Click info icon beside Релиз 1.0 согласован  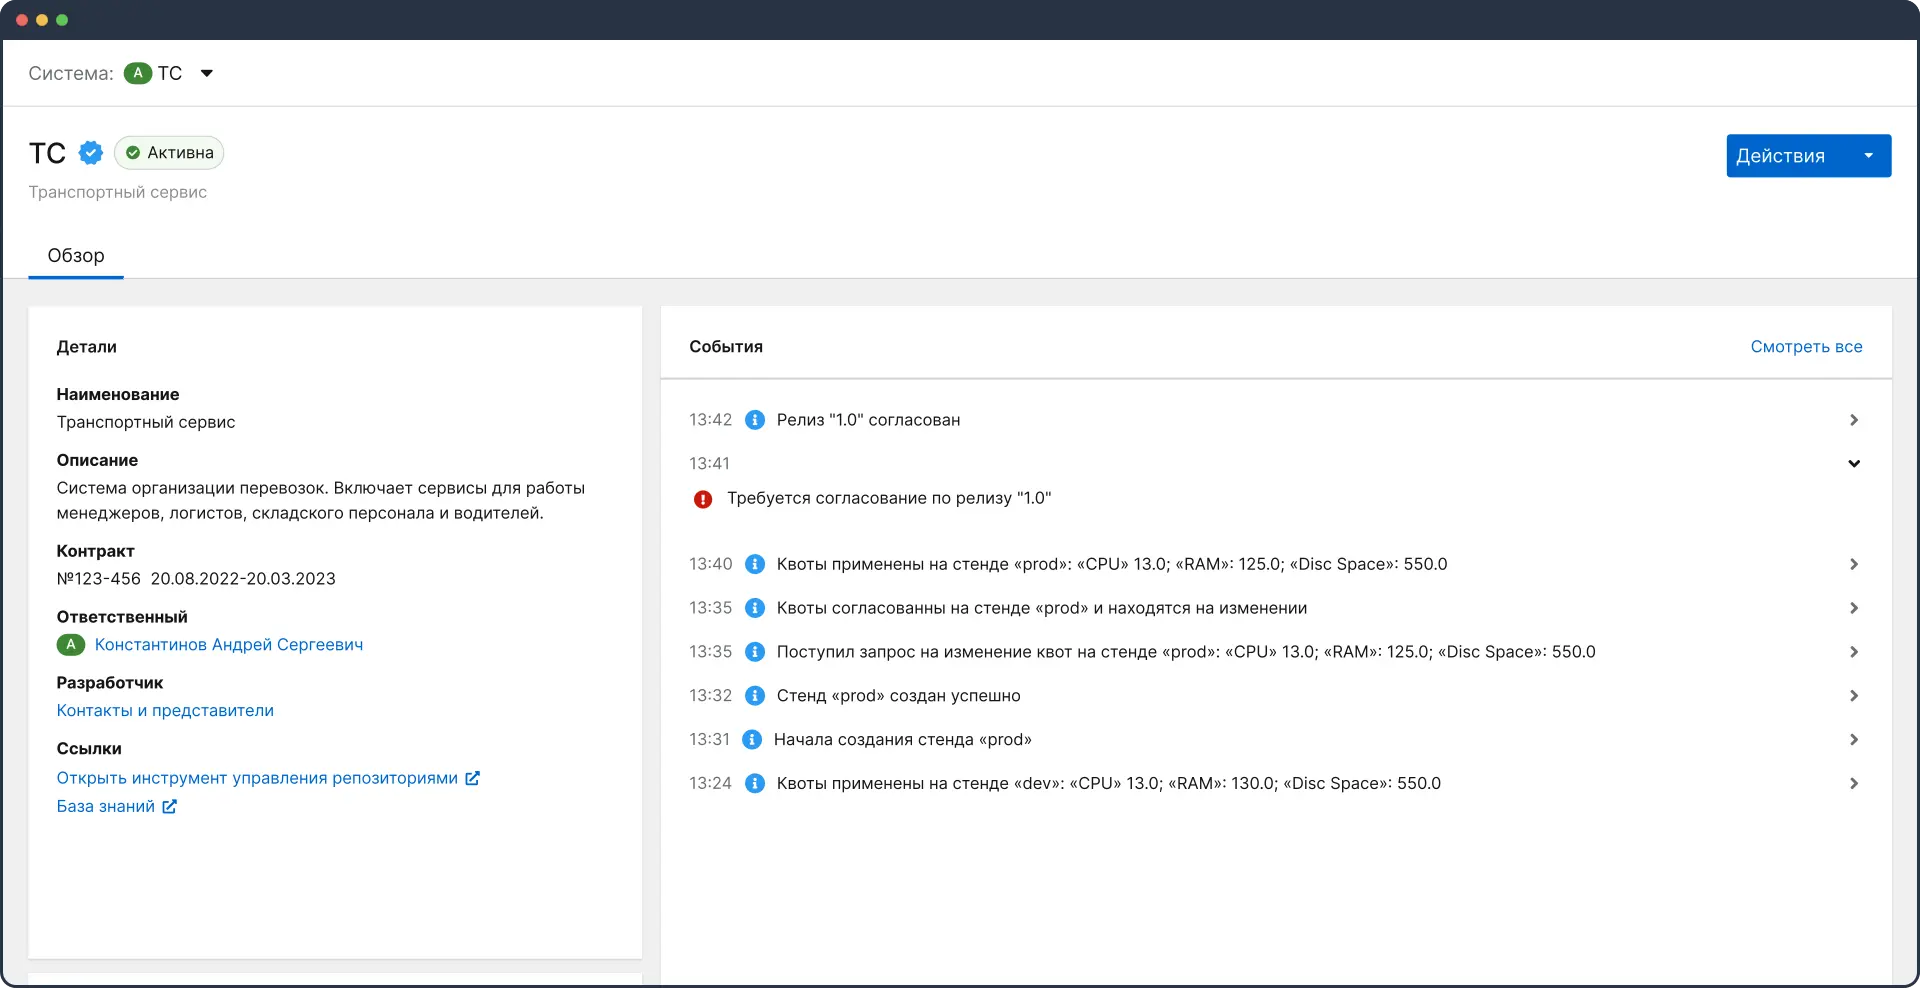point(756,420)
